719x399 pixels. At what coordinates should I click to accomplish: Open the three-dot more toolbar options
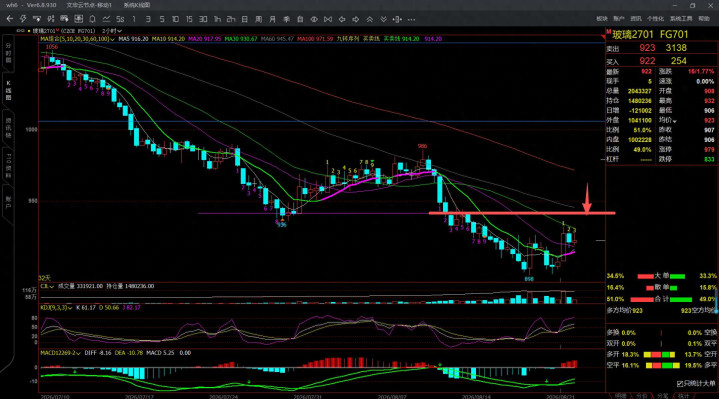pyautogui.click(x=411, y=19)
